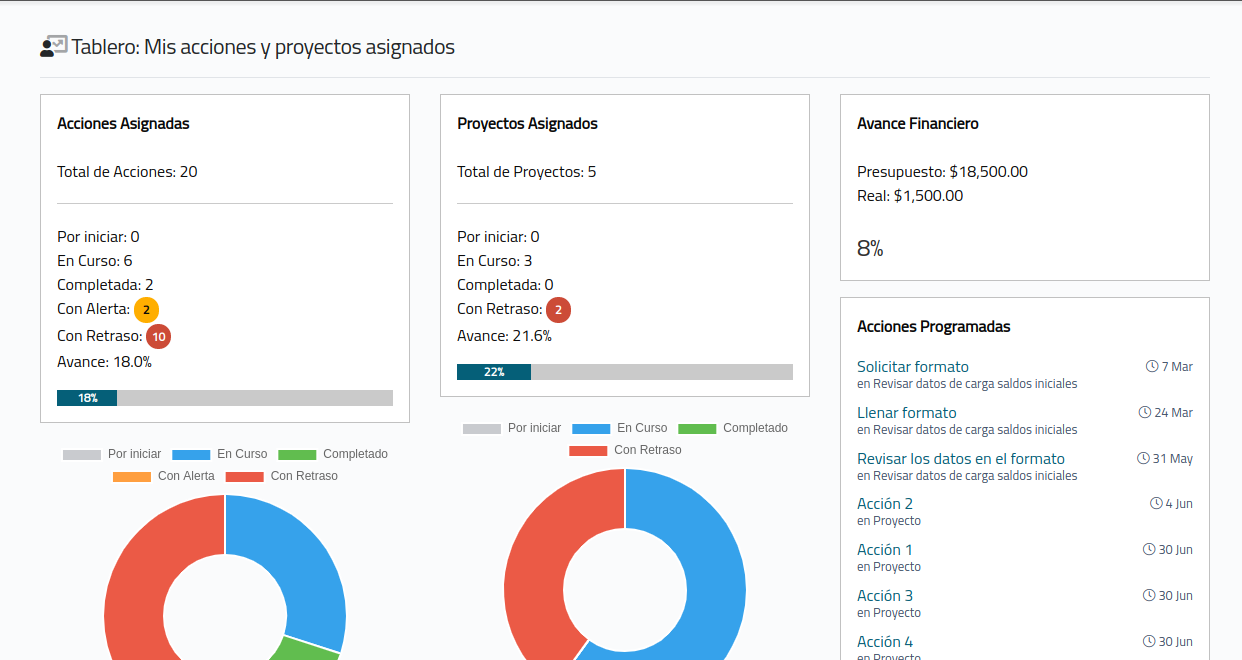Click the En Curso: 3 text
Screen dimensions: 1242x660
[495, 261]
